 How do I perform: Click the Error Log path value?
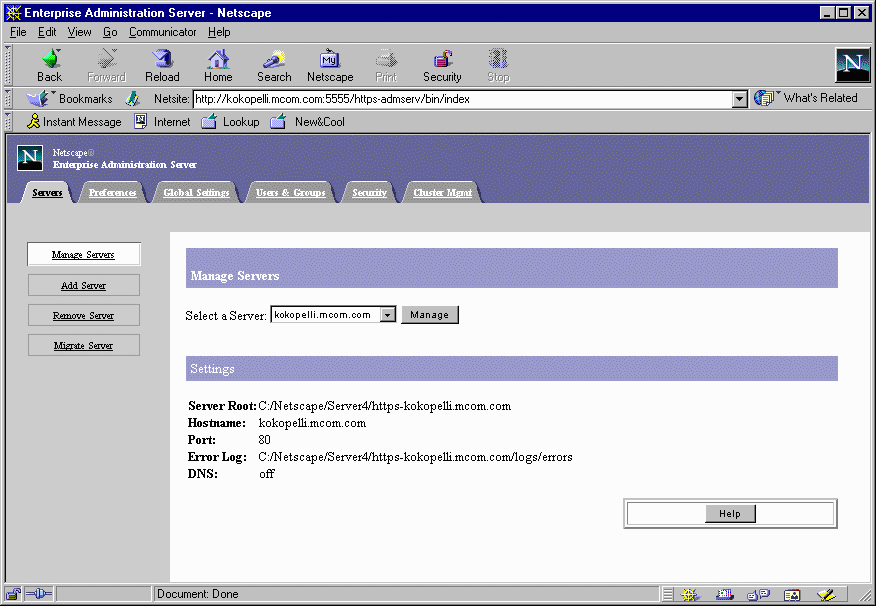point(415,457)
